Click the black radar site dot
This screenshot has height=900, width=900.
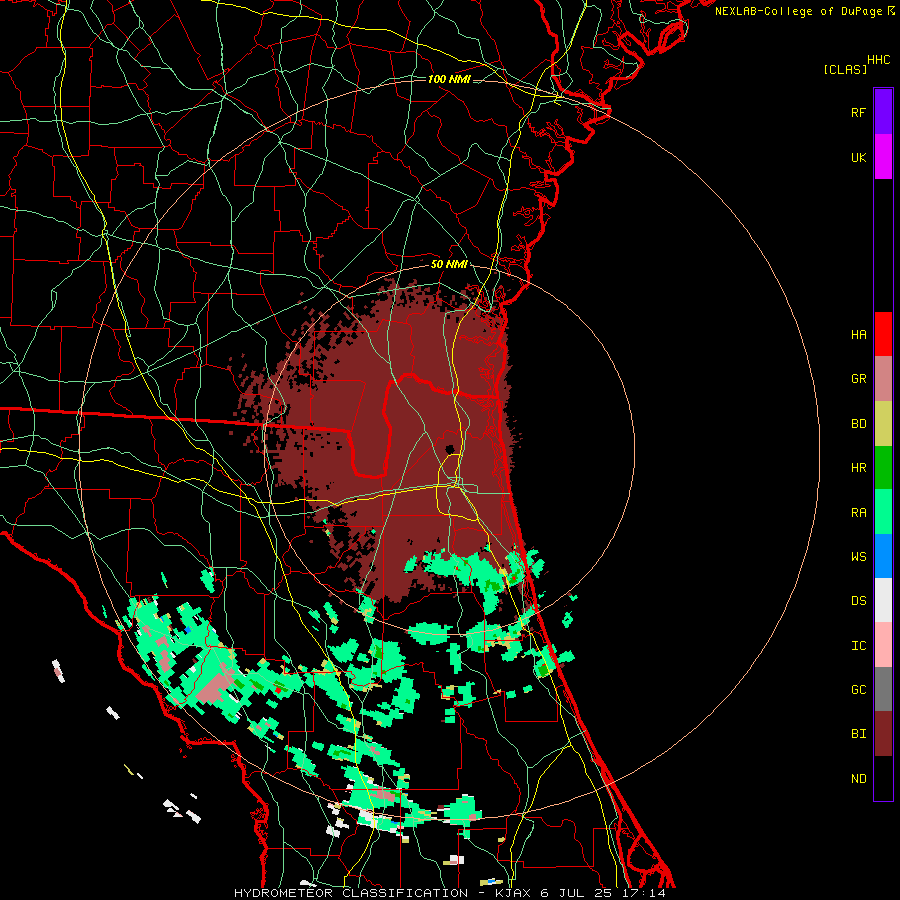450,449
